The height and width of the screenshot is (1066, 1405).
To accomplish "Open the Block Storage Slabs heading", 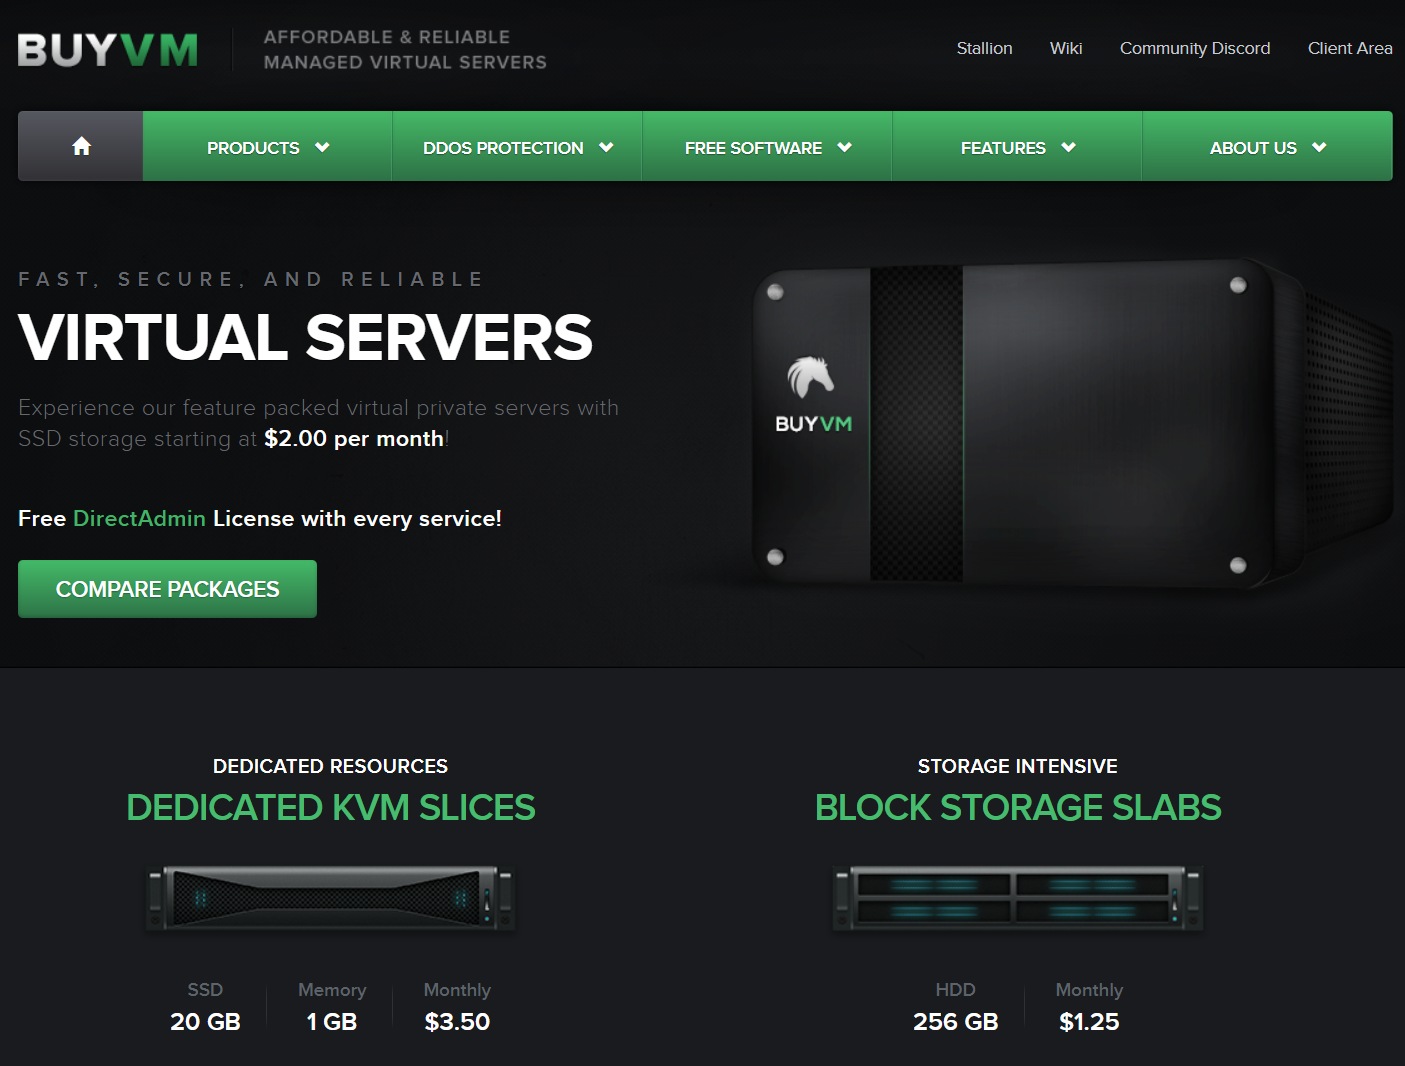I will 1018,807.
